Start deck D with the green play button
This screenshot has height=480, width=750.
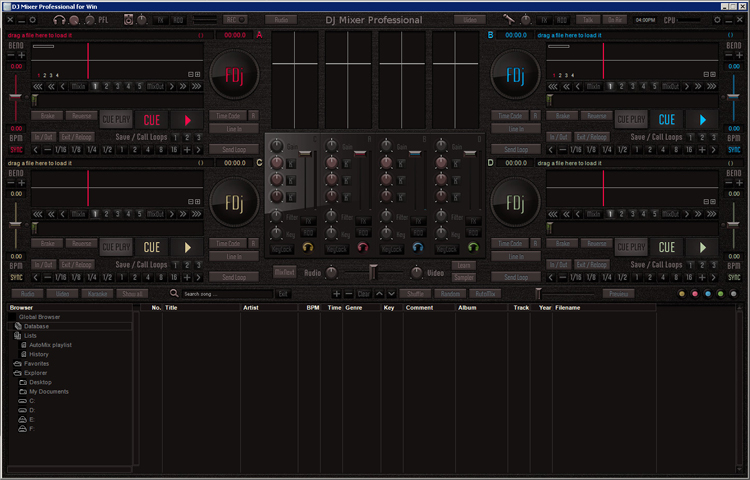coord(702,247)
